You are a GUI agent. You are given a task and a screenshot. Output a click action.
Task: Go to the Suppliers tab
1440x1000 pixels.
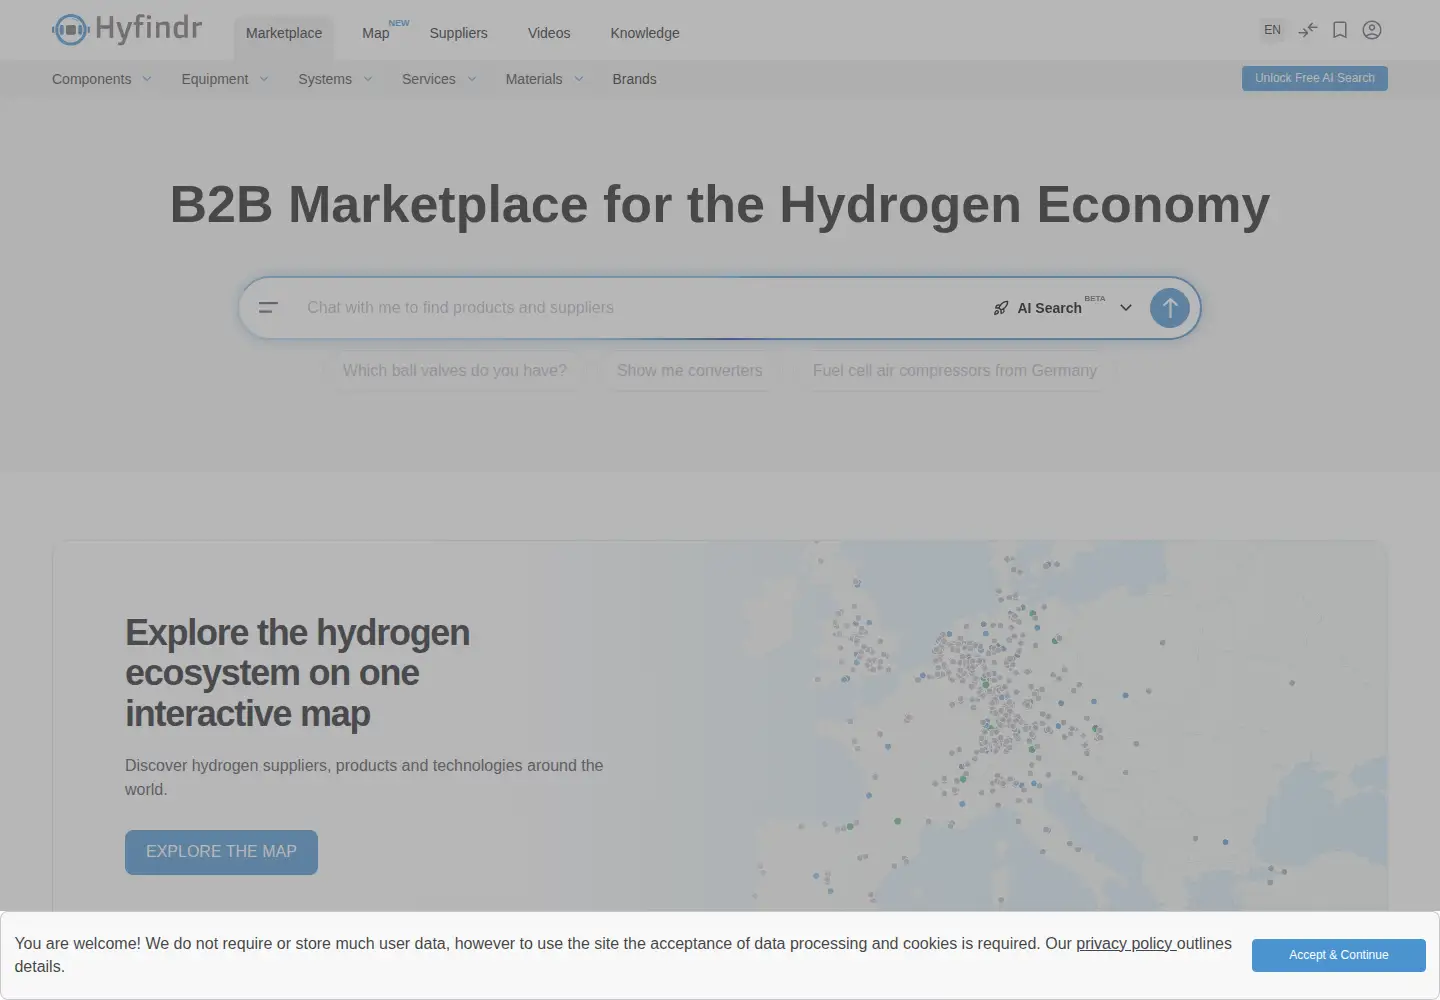tap(459, 33)
